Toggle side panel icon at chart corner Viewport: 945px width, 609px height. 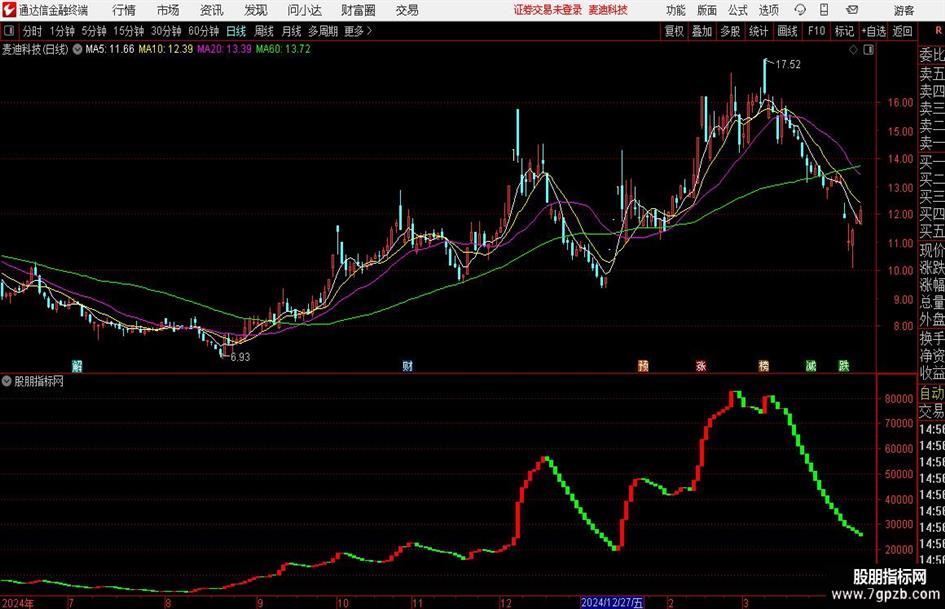pyautogui.click(x=868, y=50)
